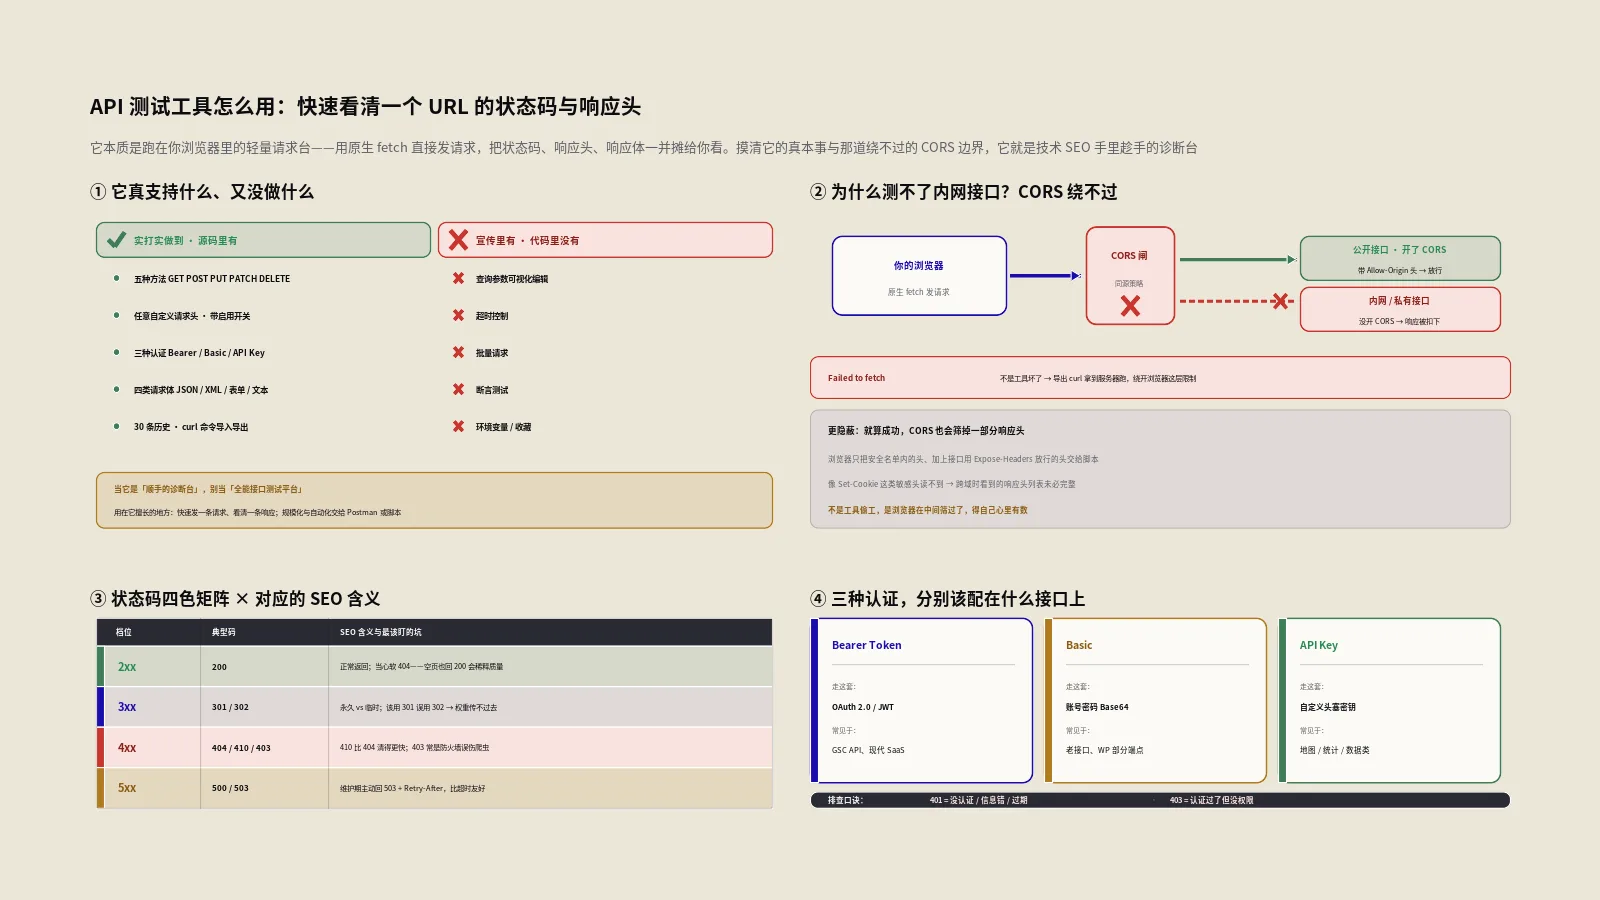Screen dimensions: 1600x900
Task: Click the API Key card title
Action: [1319, 645]
